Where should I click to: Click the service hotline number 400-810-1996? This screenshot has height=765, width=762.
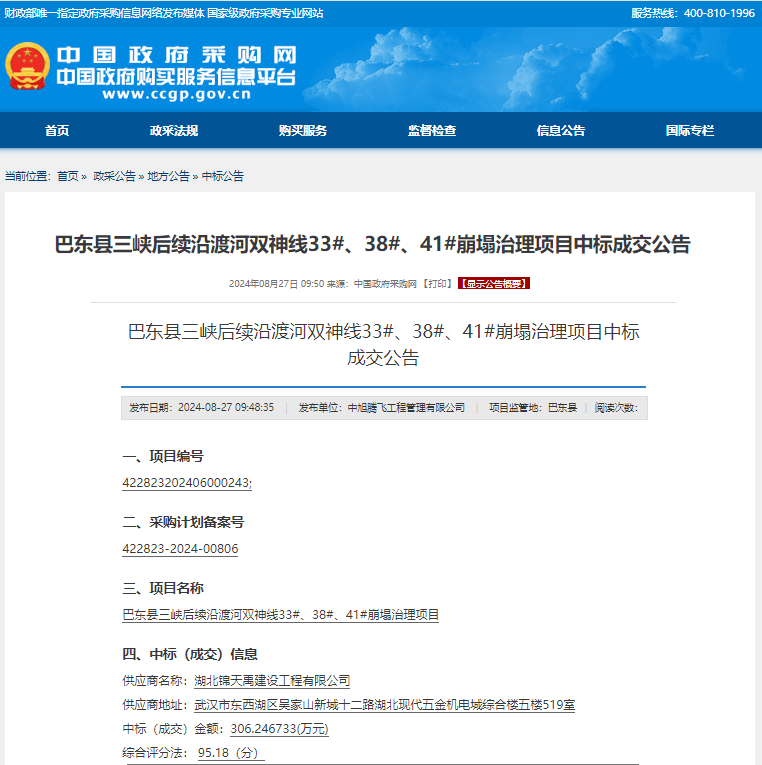coord(719,13)
